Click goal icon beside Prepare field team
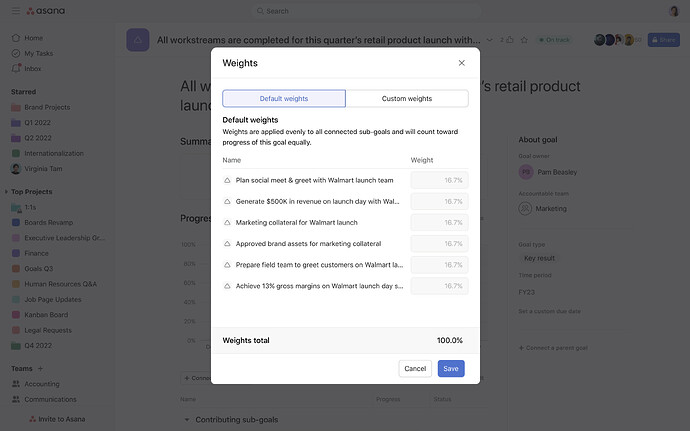Viewport: 690px width, 431px height. [227, 265]
